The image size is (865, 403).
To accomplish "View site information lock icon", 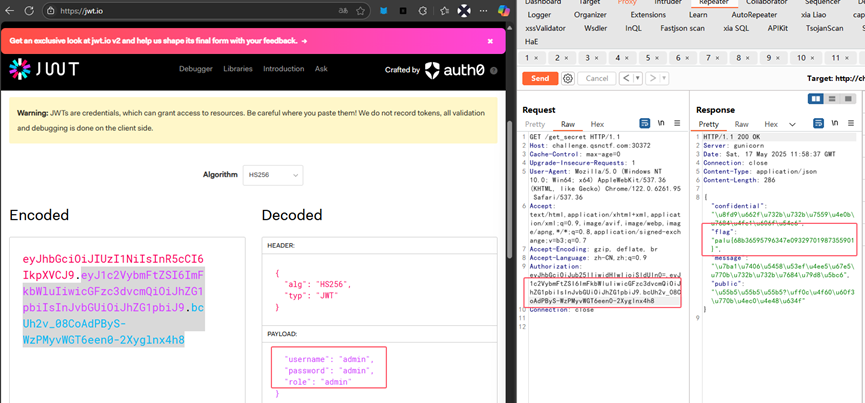I will click(51, 10).
